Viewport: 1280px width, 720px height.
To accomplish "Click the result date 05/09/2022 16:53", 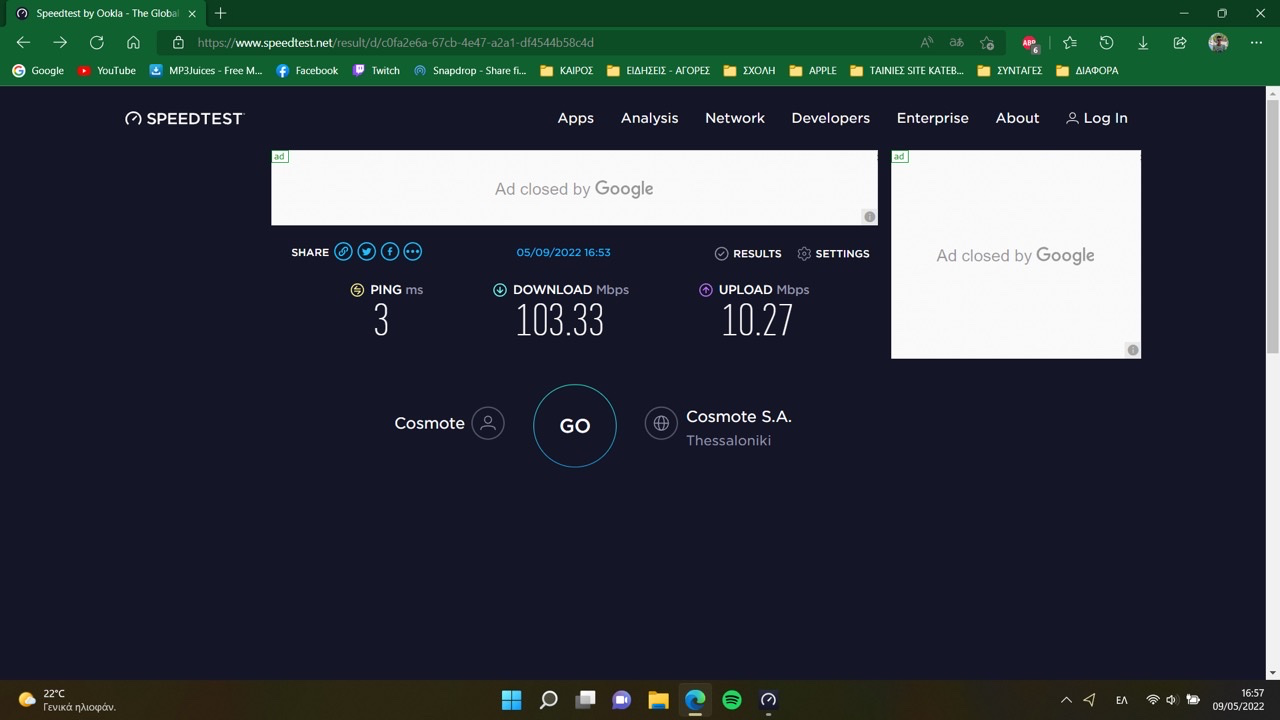I will coord(564,253).
